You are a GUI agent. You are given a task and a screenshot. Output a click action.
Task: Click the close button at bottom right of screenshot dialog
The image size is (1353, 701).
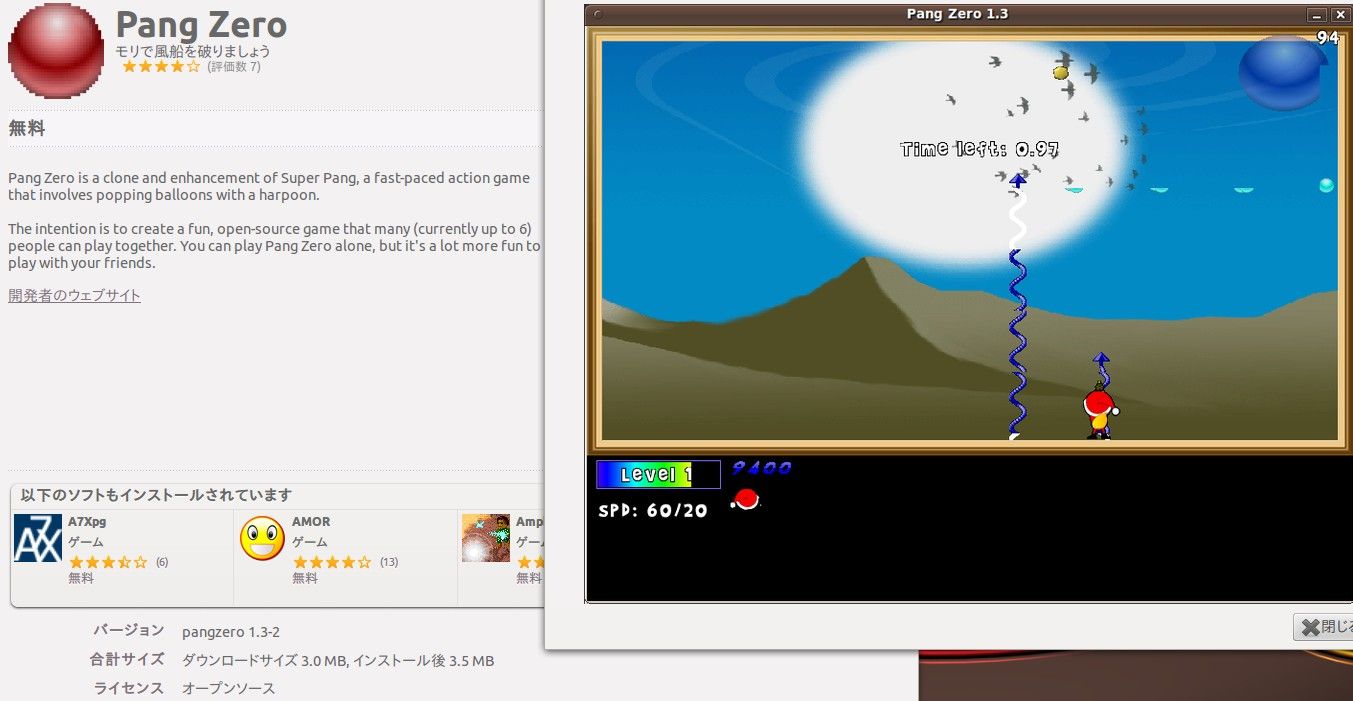pyautogui.click(x=1323, y=627)
